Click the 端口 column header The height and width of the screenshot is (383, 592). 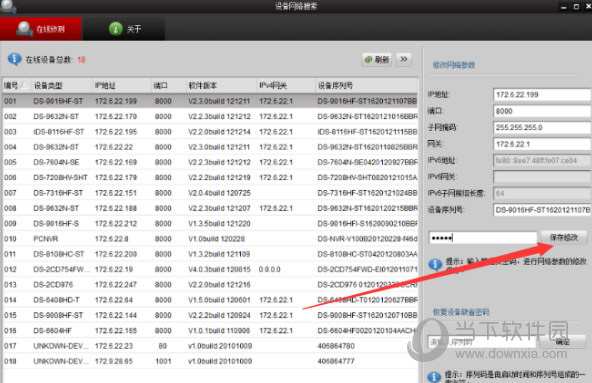169,86
